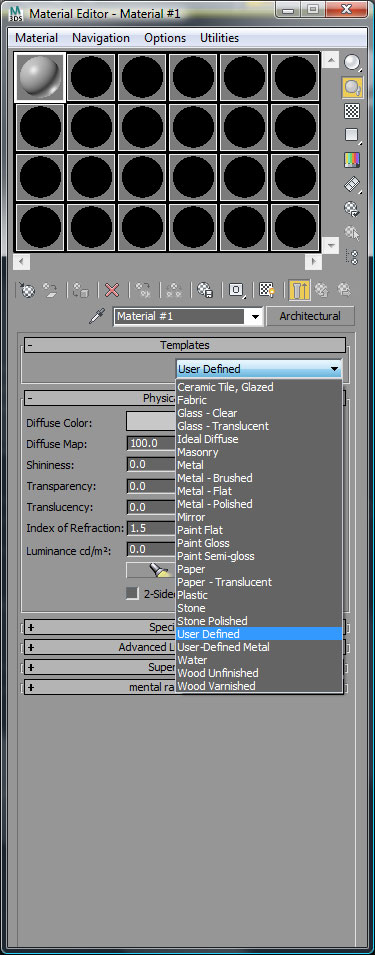Click Assign Material to Selection icon

[81, 290]
